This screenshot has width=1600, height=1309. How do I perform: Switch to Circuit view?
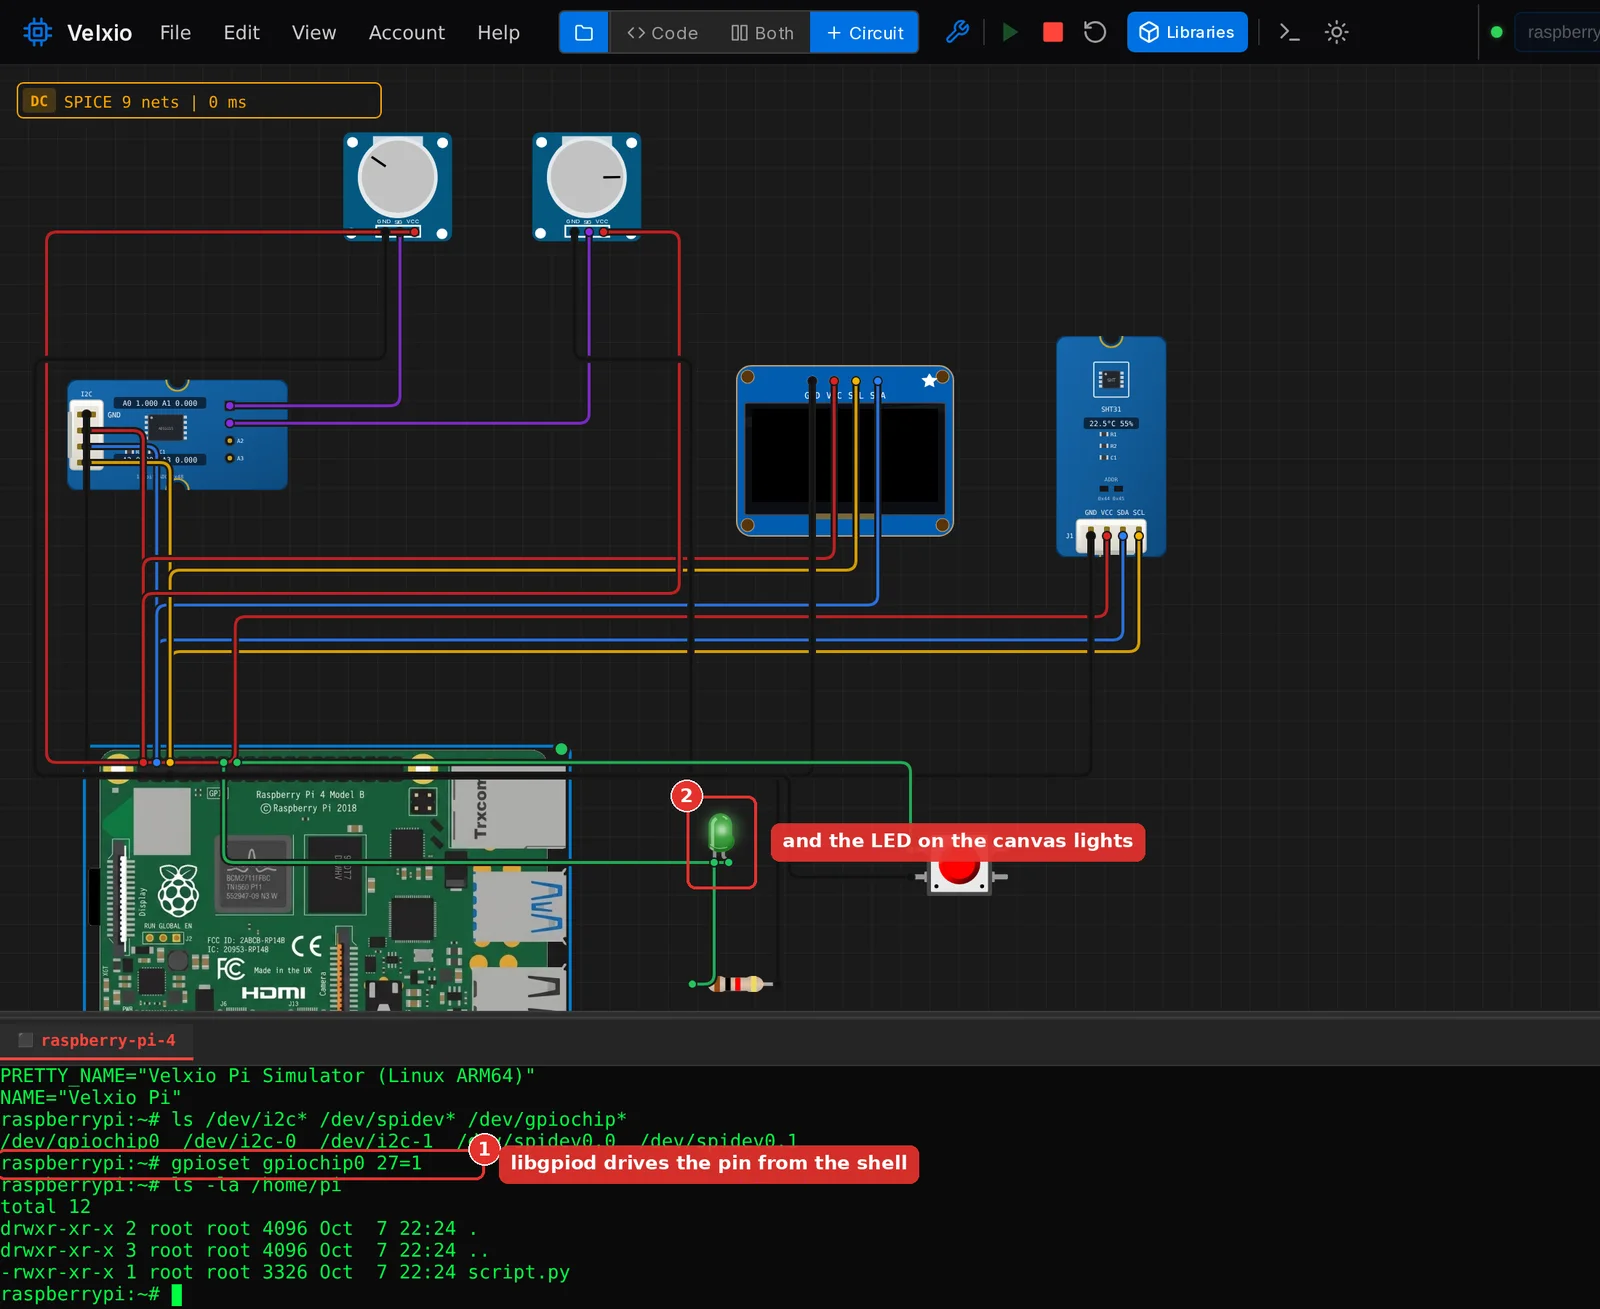click(x=865, y=33)
